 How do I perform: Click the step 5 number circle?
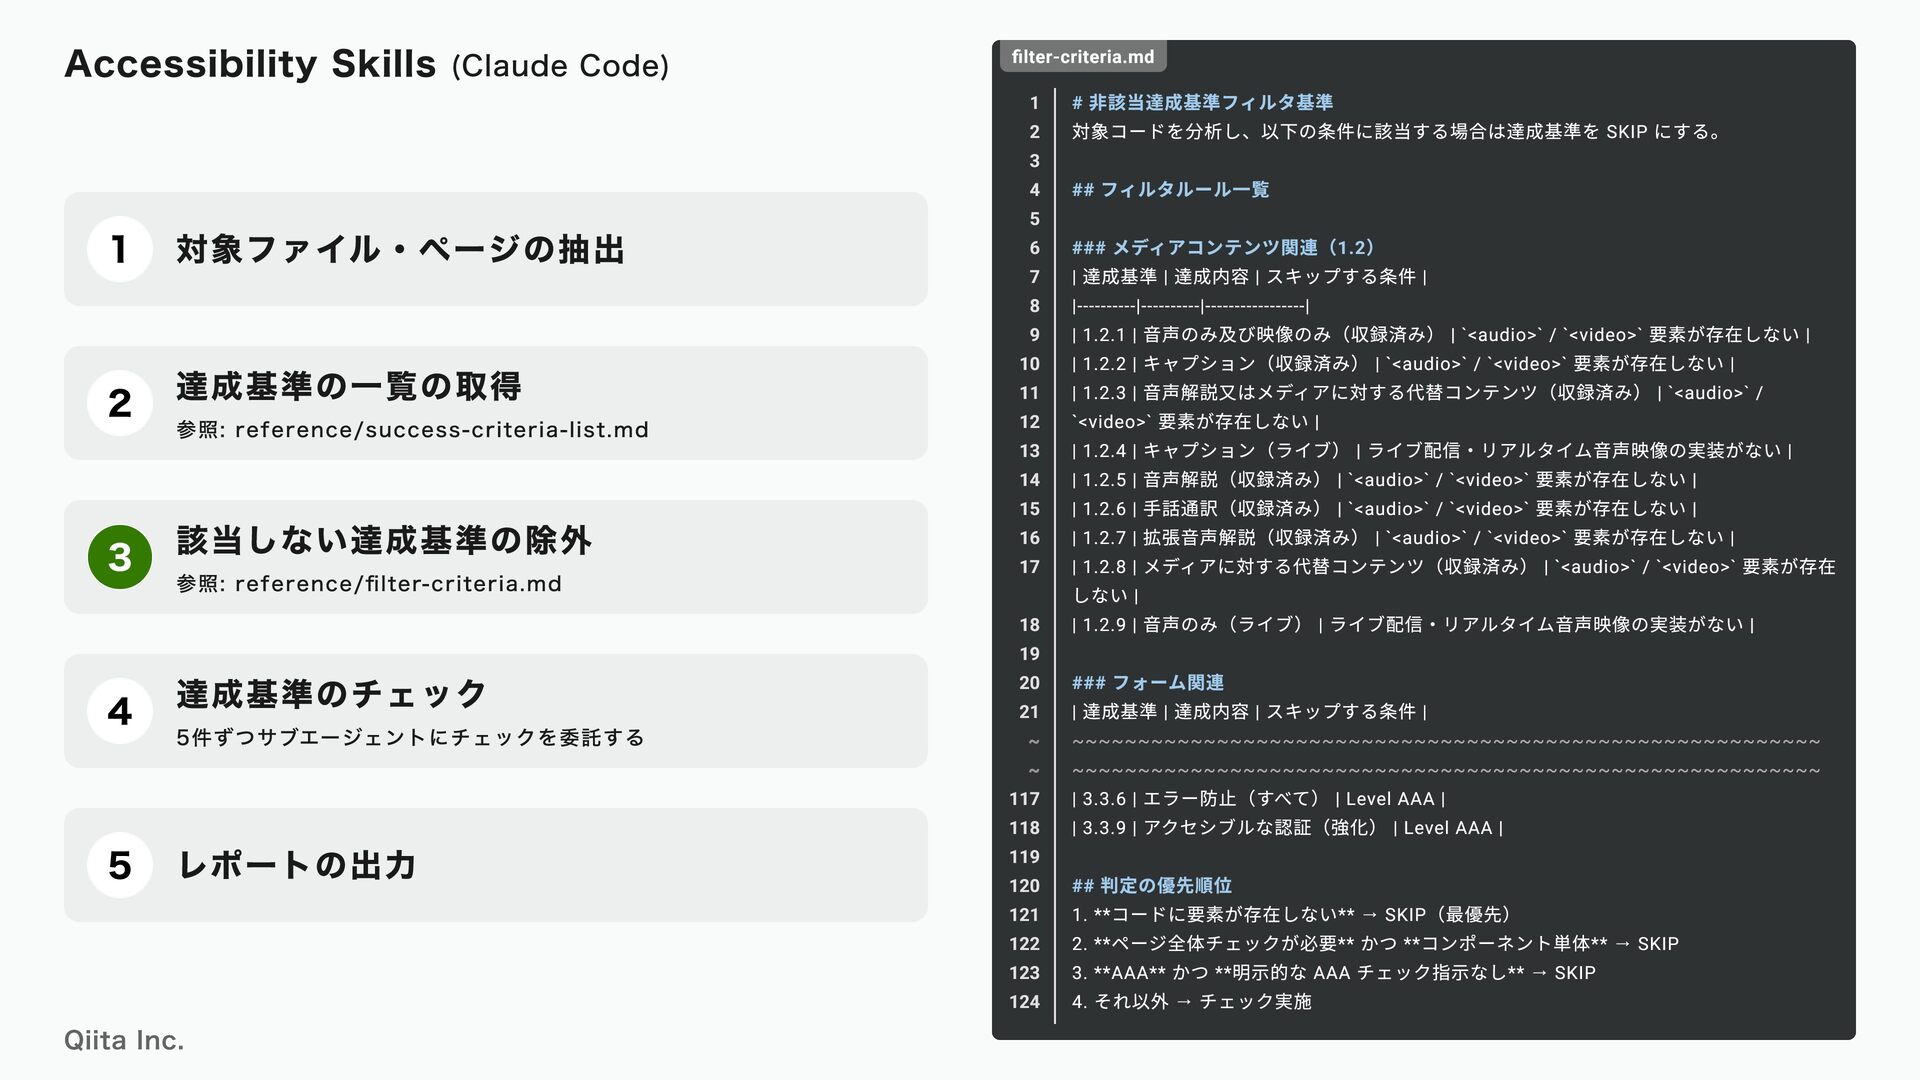[119, 865]
